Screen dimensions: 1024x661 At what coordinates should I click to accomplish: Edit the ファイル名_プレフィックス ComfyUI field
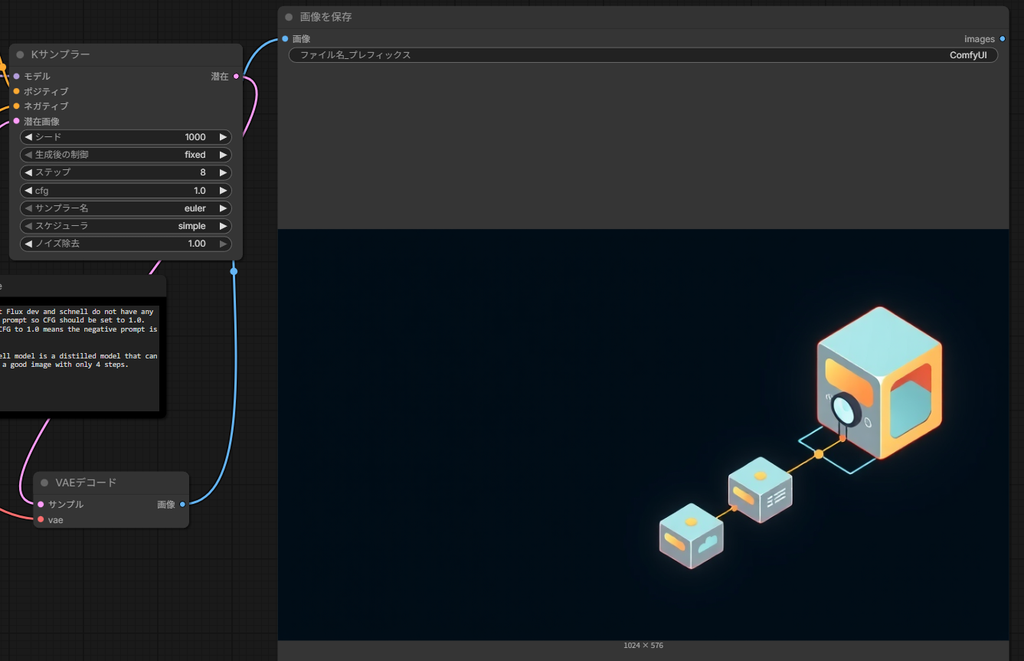(643, 55)
